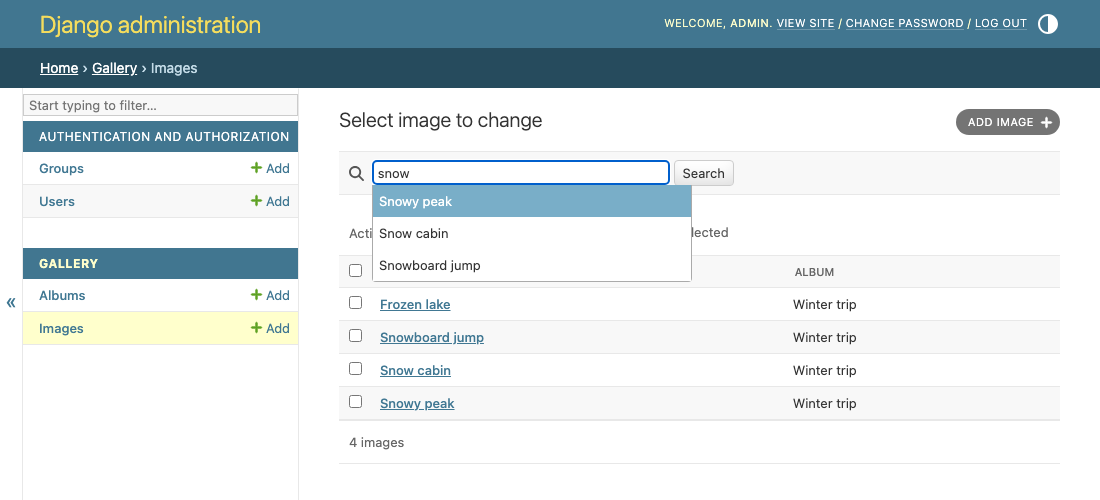Click Winter trip in Frozen lake row
Viewport: 1100px width, 500px height.
[824, 304]
